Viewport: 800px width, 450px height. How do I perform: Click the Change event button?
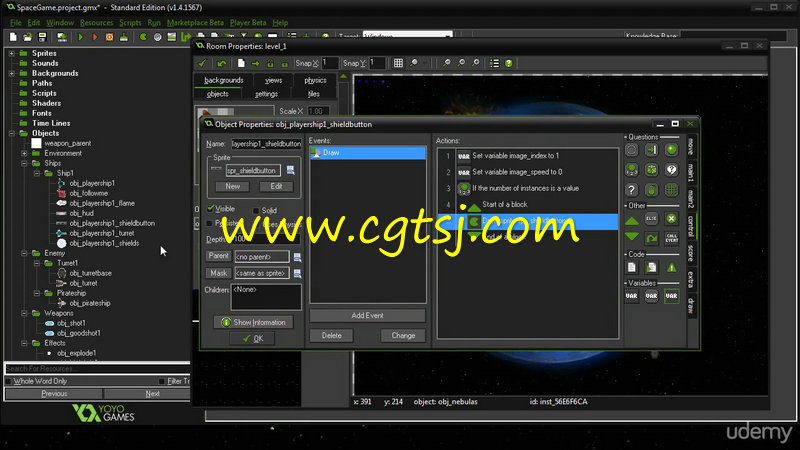click(x=403, y=336)
